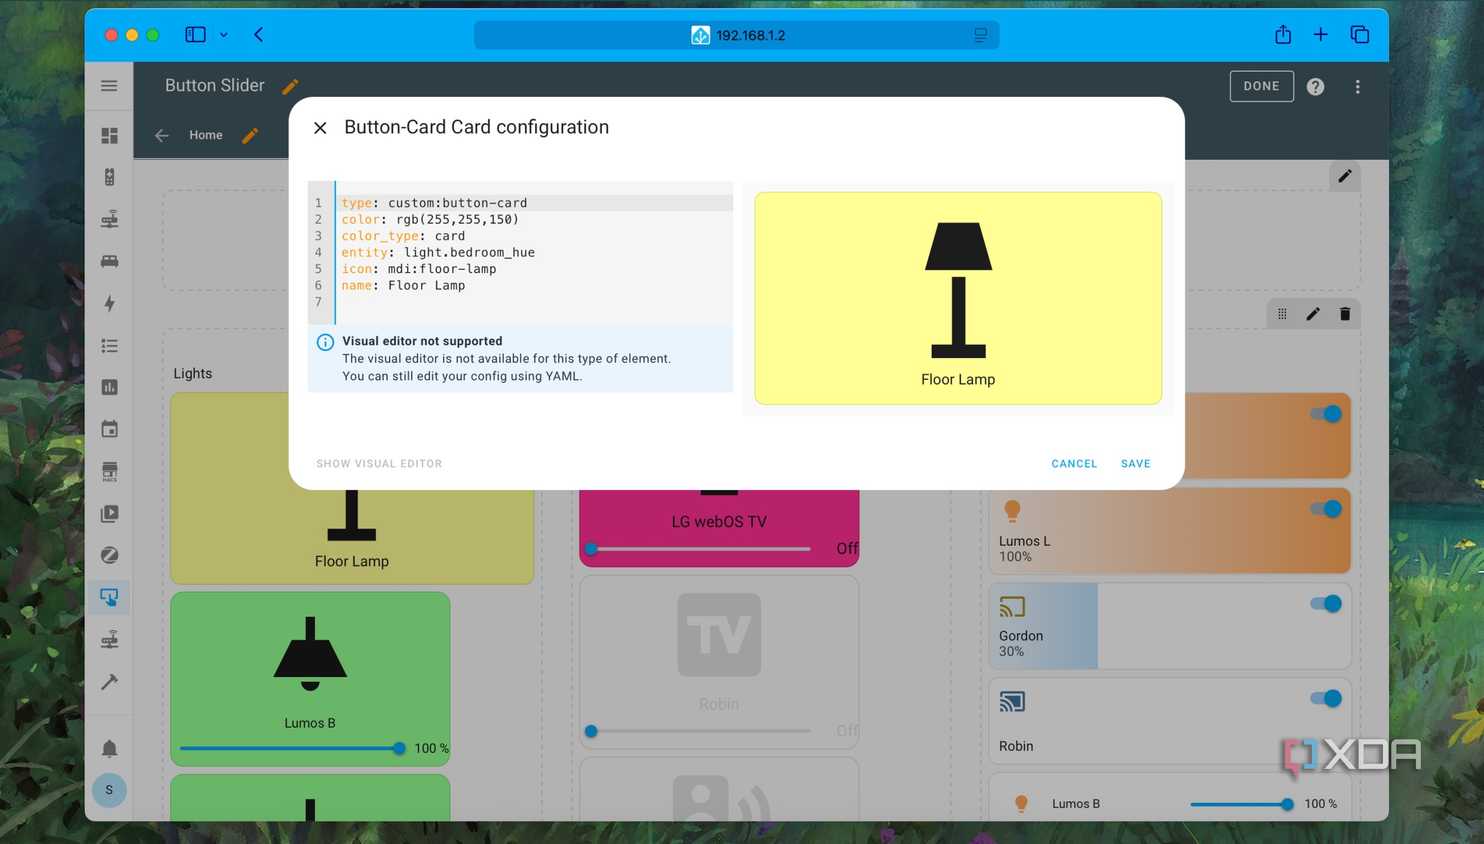
Task: Click the browser Share icon
Action: click(x=1283, y=35)
